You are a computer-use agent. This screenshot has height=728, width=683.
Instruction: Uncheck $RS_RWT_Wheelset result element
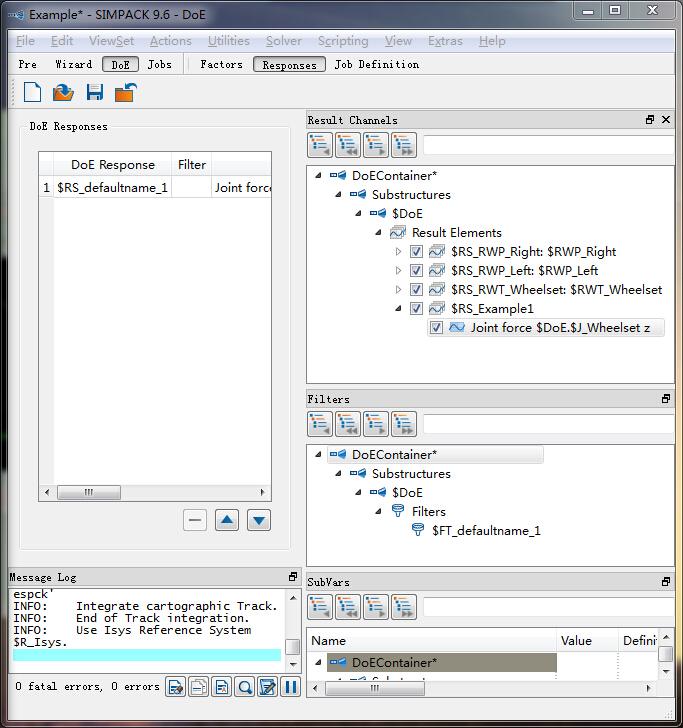(x=416, y=290)
